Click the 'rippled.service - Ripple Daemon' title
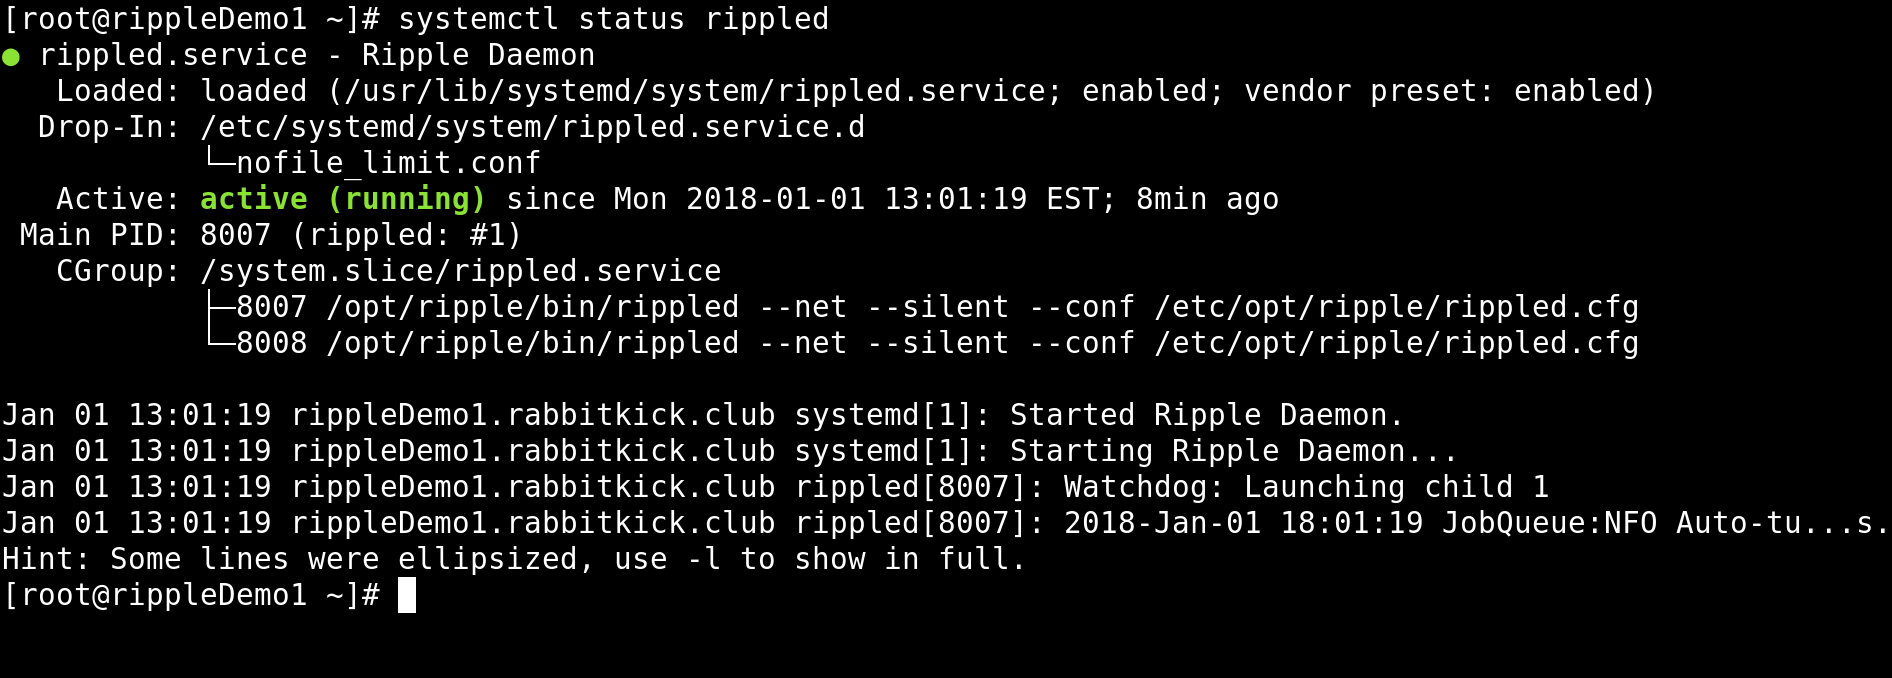The height and width of the screenshot is (678, 1892). (x=316, y=55)
